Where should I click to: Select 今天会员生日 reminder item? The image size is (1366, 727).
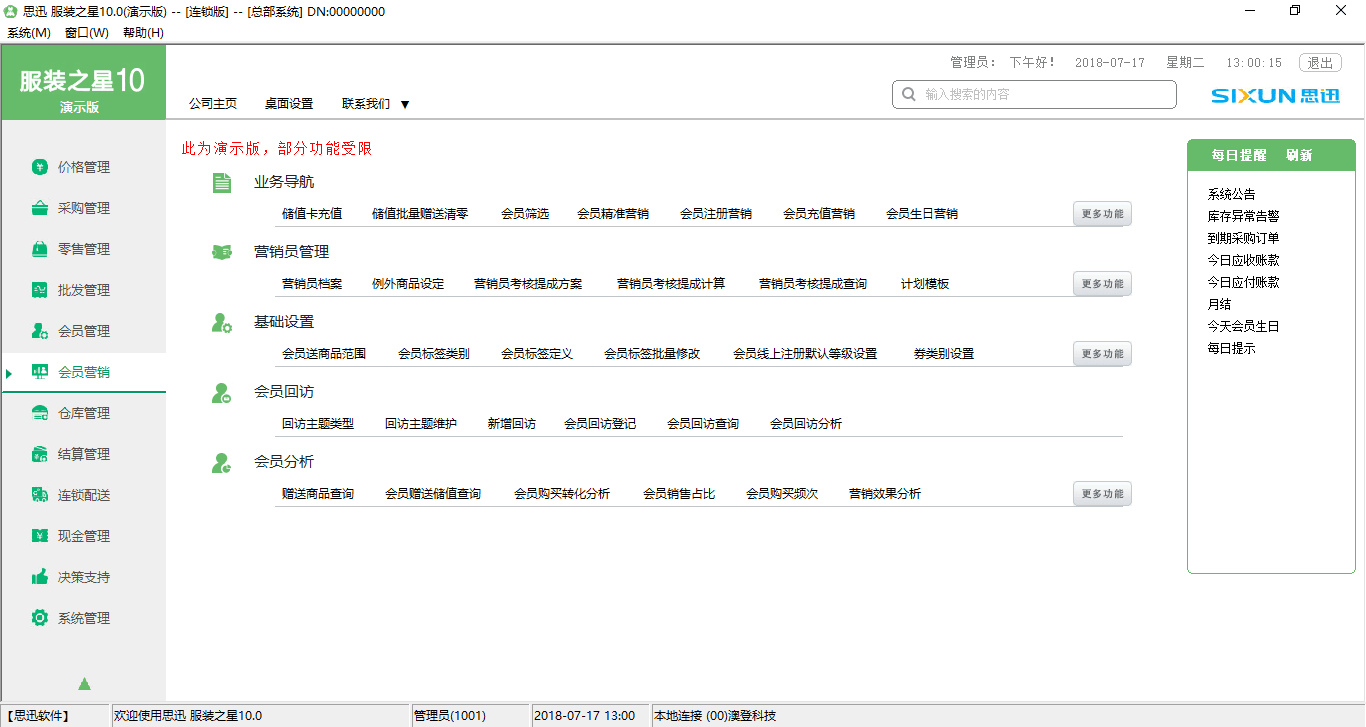pos(1243,326)
